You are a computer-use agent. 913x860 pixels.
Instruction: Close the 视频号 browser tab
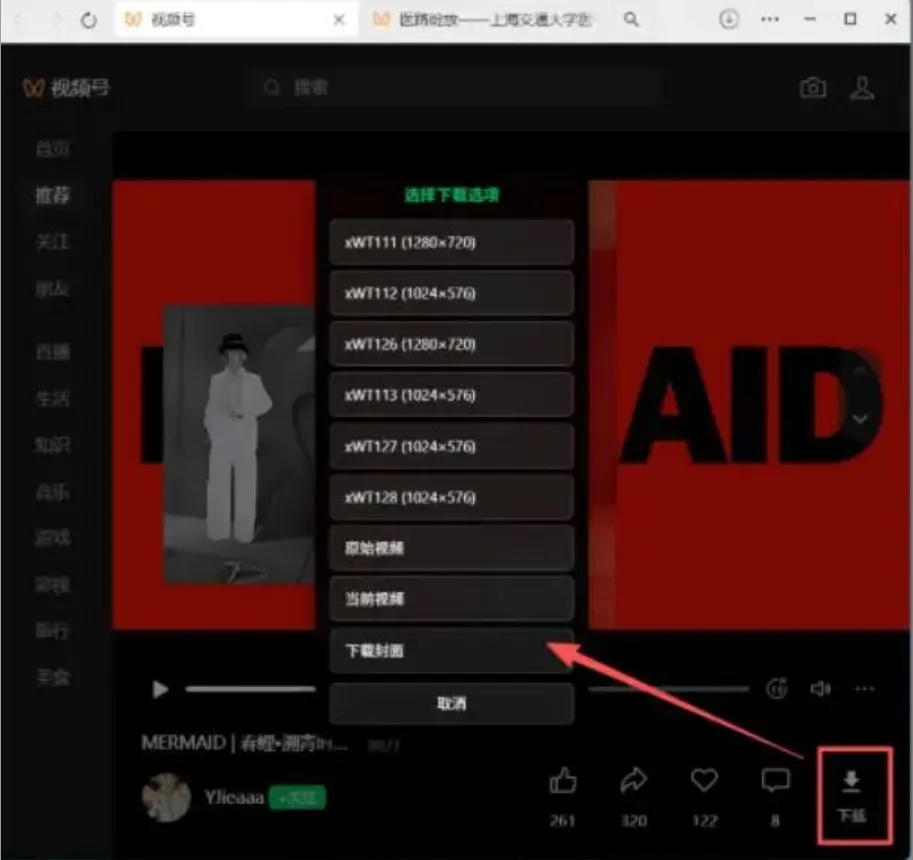(339, 20)
